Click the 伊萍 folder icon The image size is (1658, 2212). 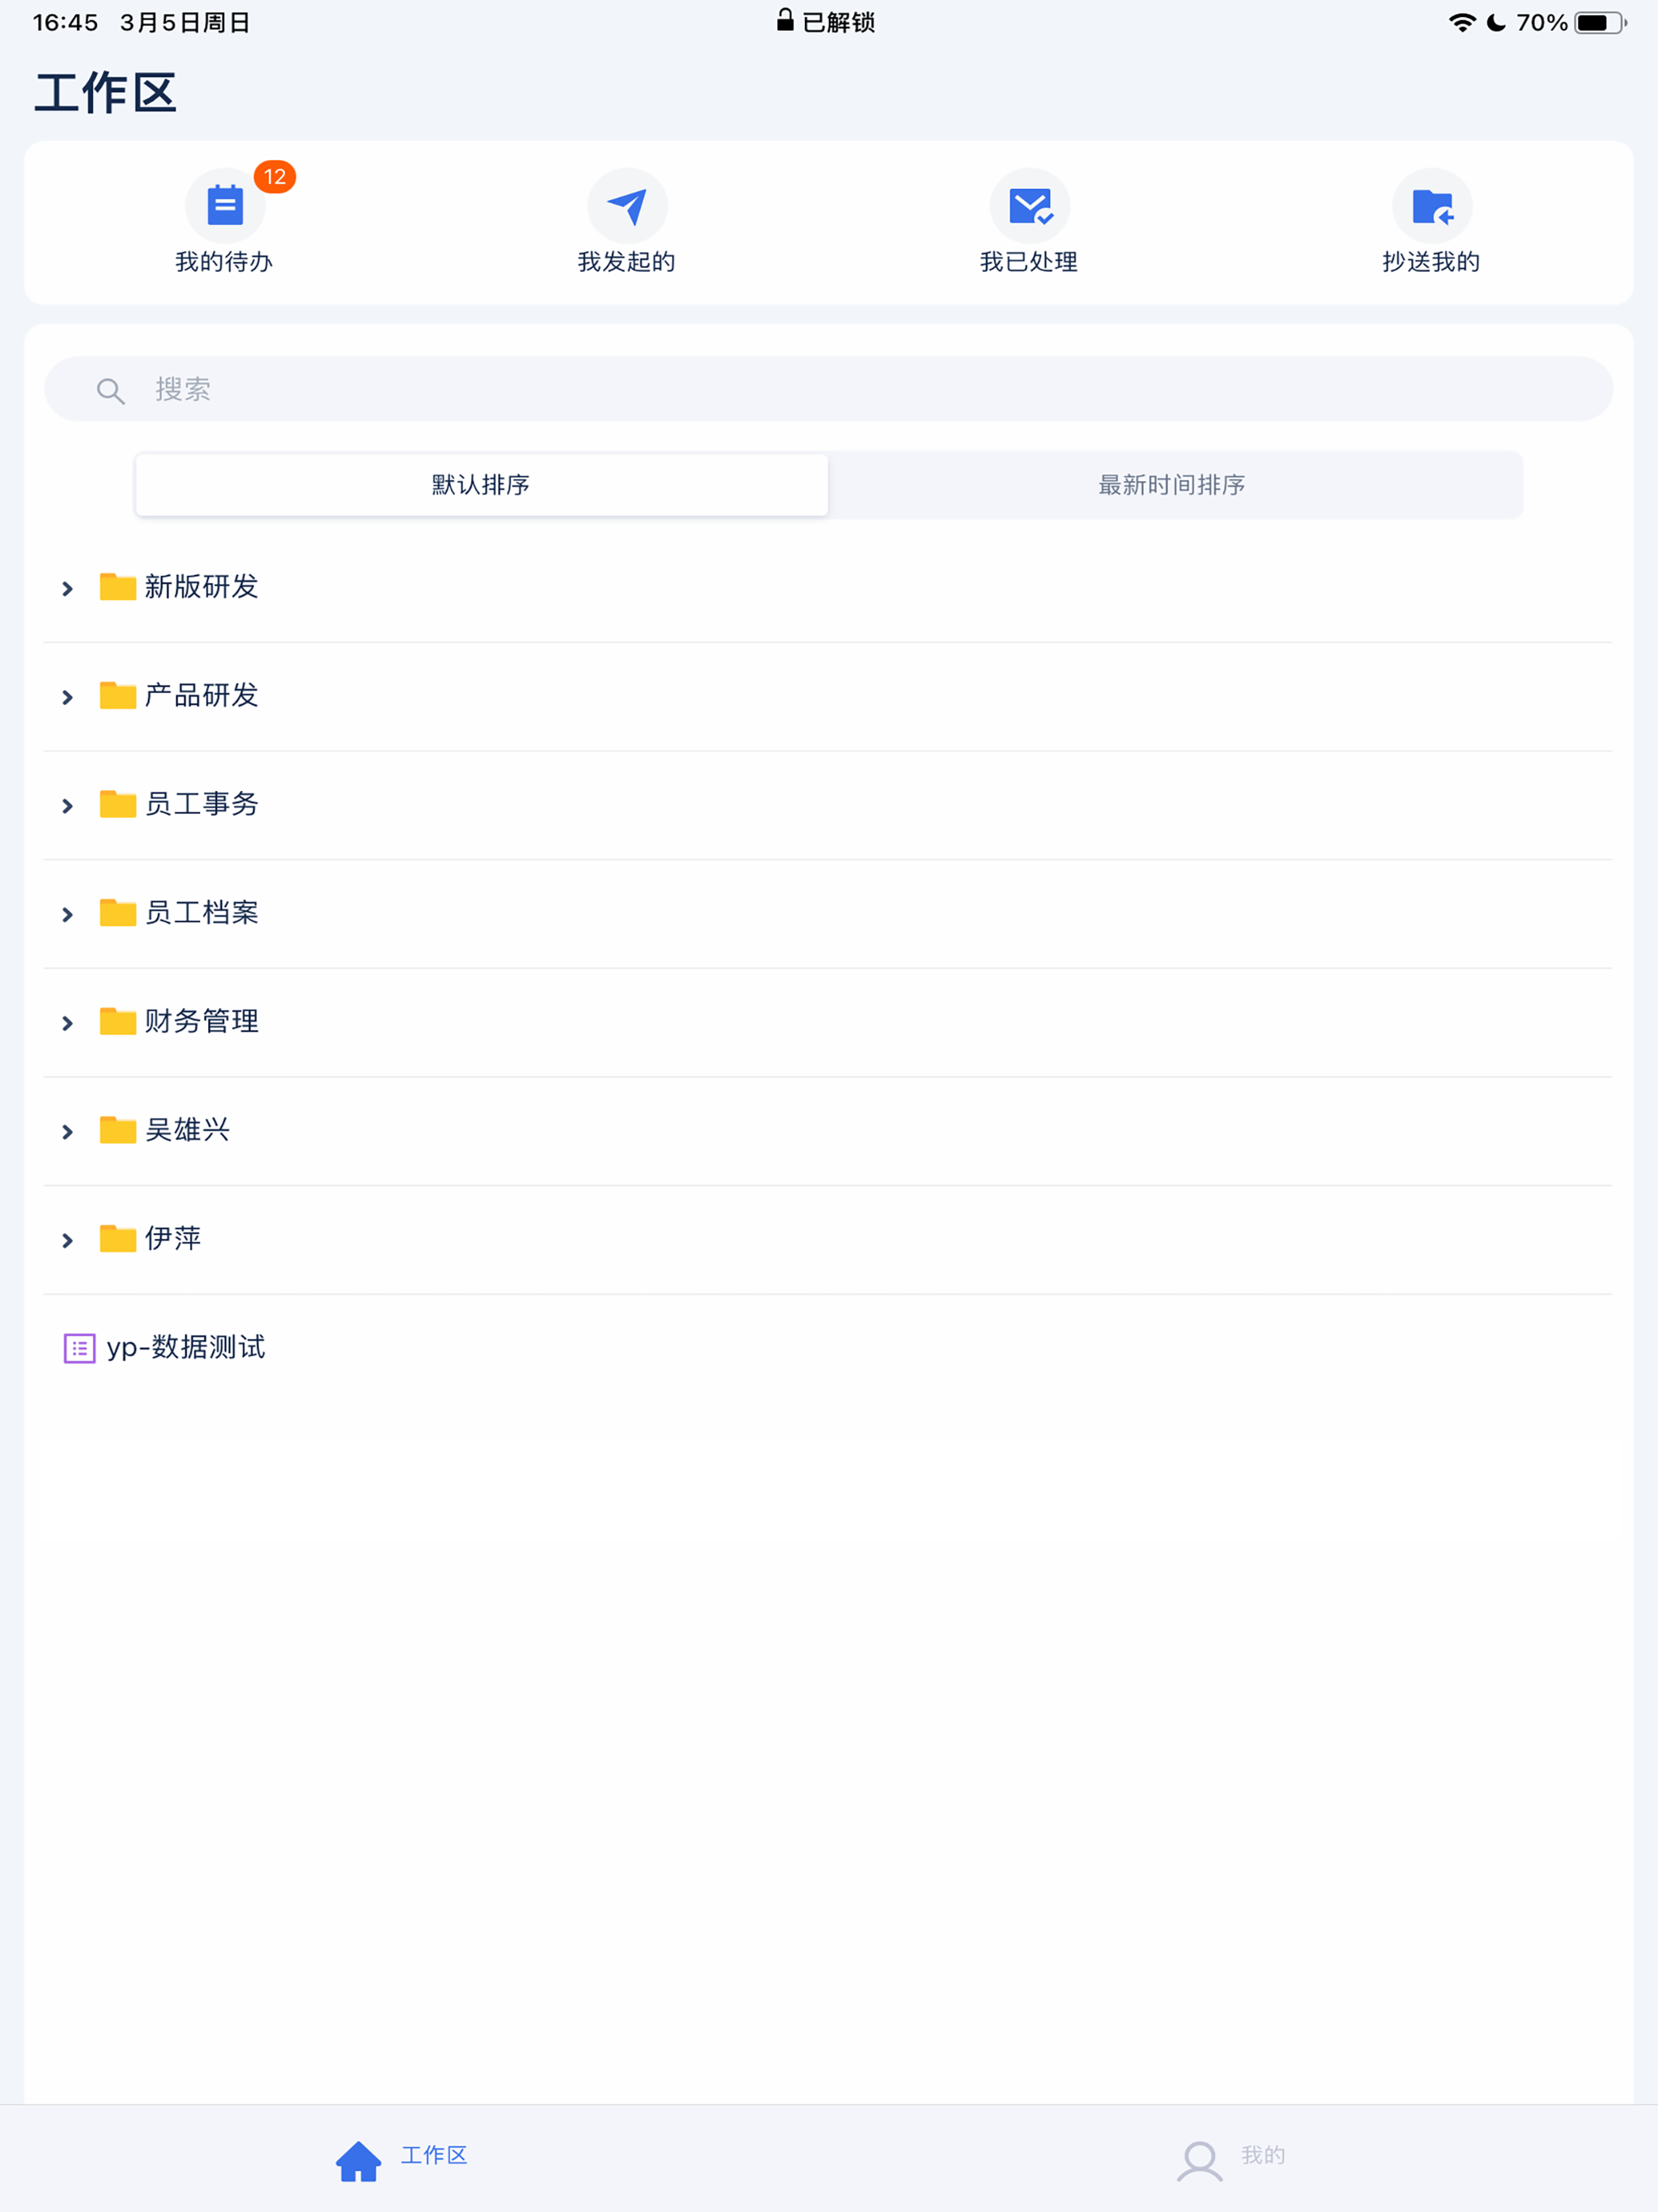(x=118, y=1238)
